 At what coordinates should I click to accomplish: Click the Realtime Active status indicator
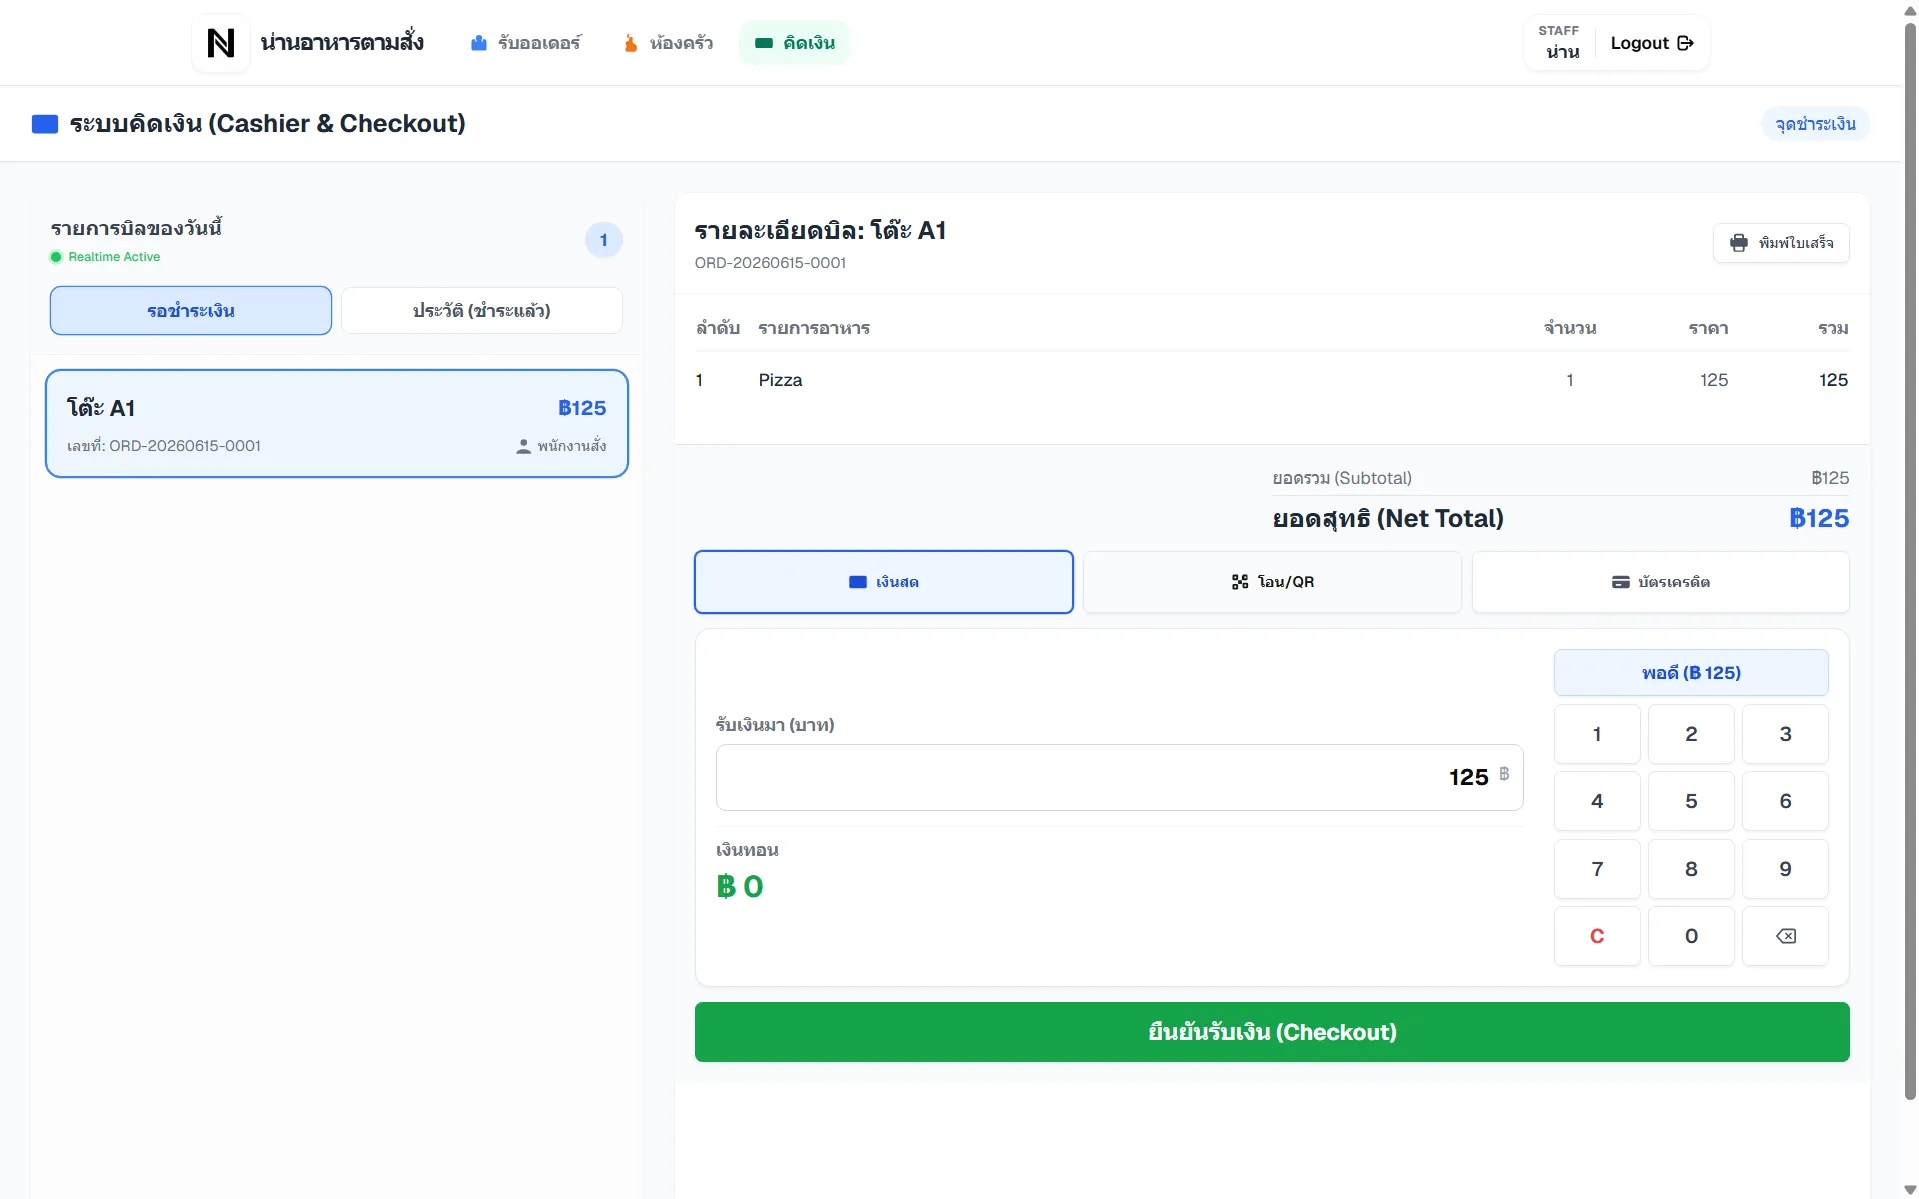(x=105, y=257)
